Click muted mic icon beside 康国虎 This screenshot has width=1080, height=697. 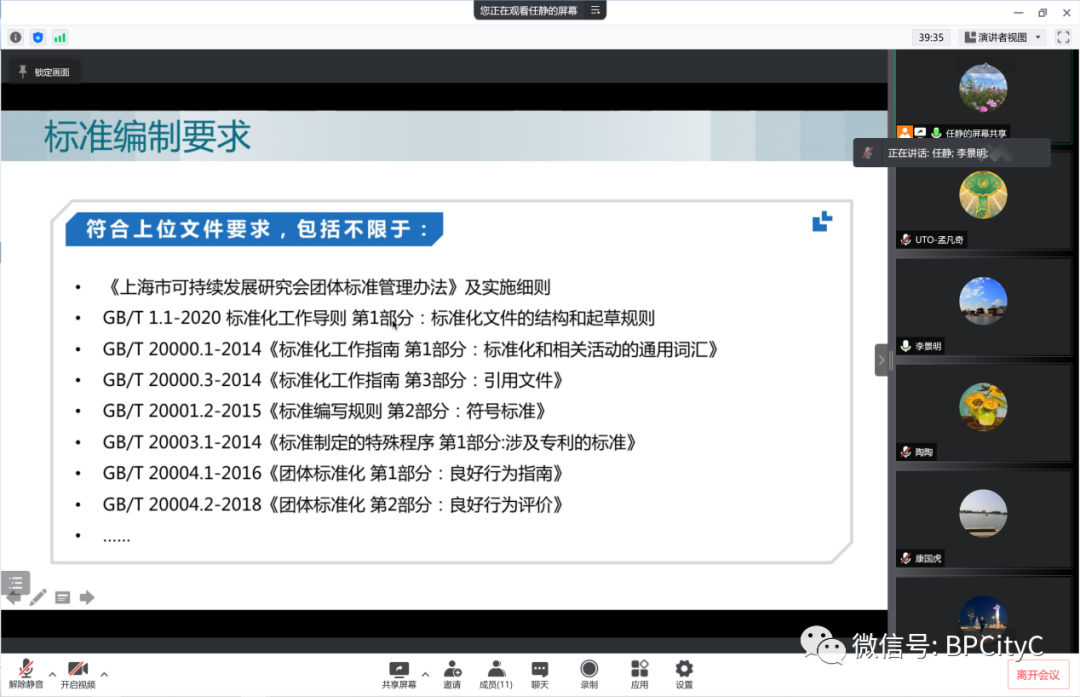point(906,558)
